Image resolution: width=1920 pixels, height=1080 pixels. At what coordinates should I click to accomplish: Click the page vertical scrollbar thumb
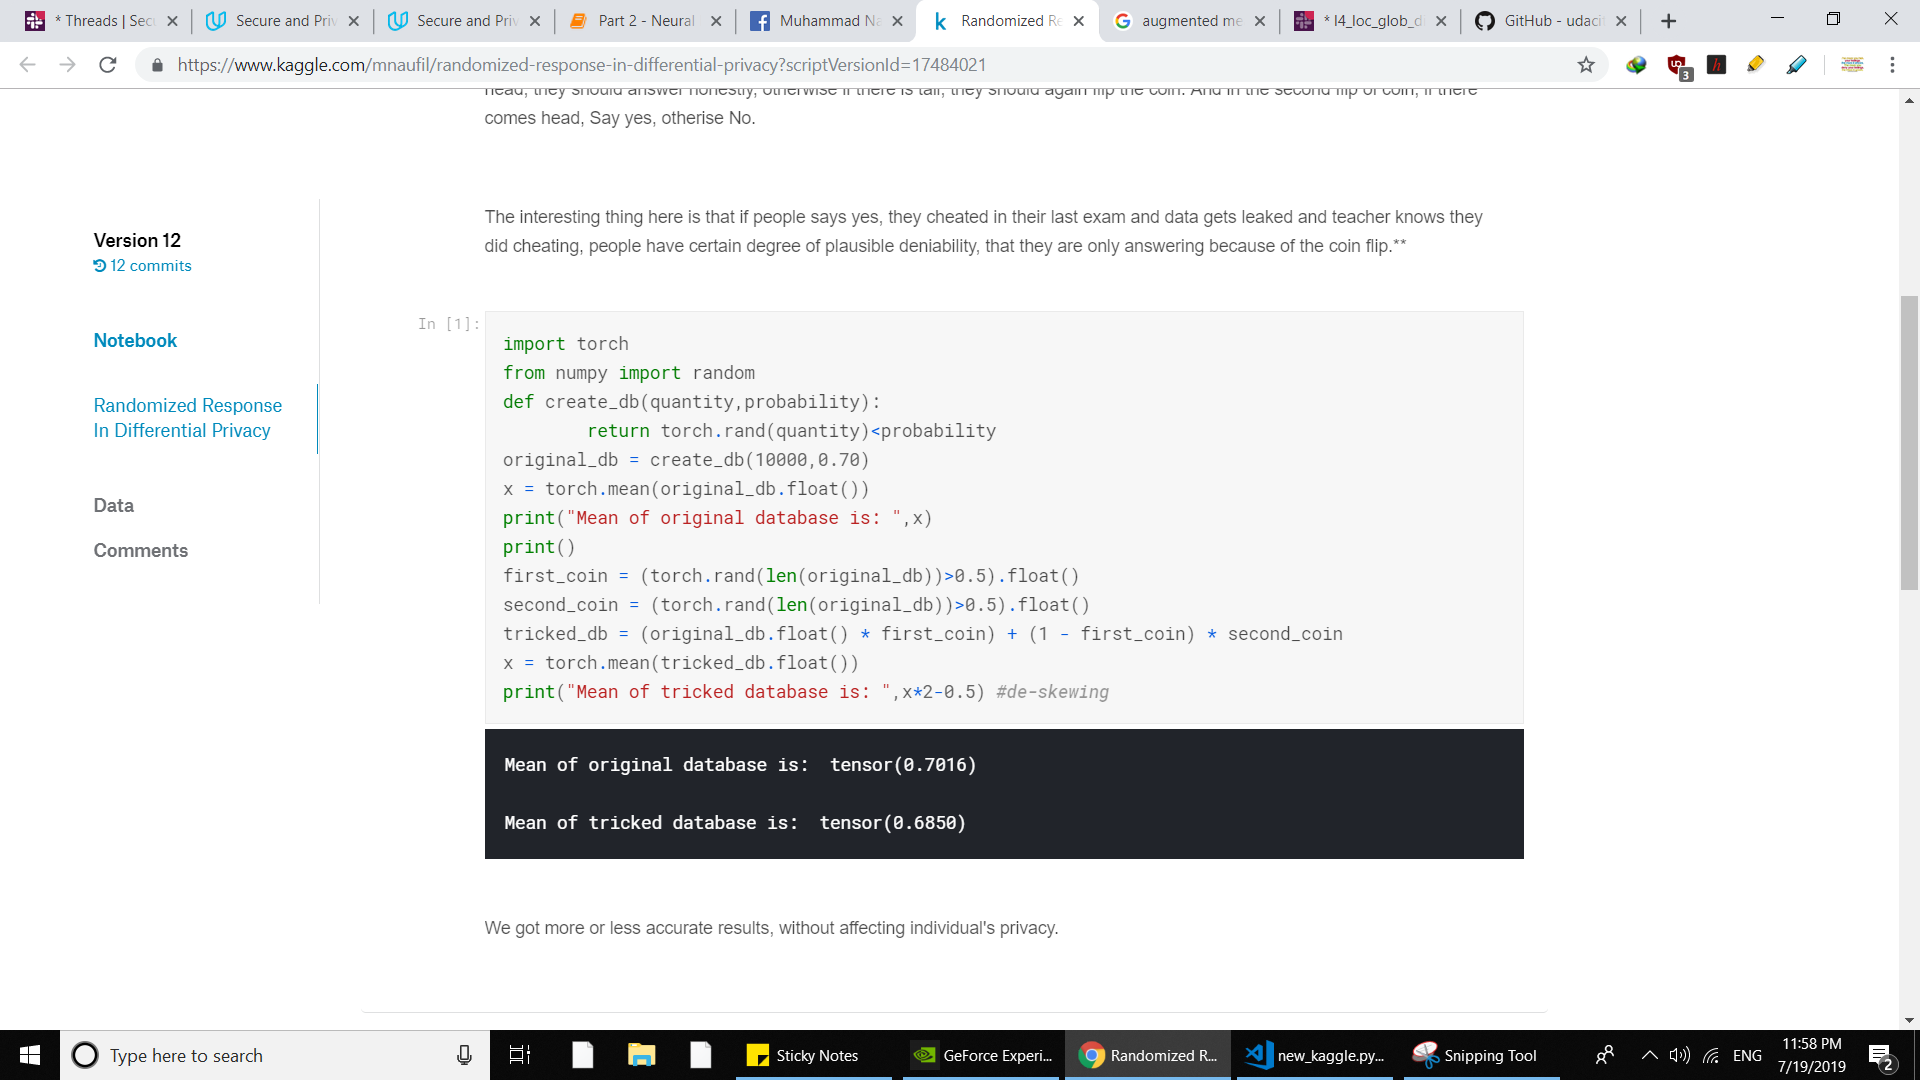pyautogui.click(x=1909, y=442)
